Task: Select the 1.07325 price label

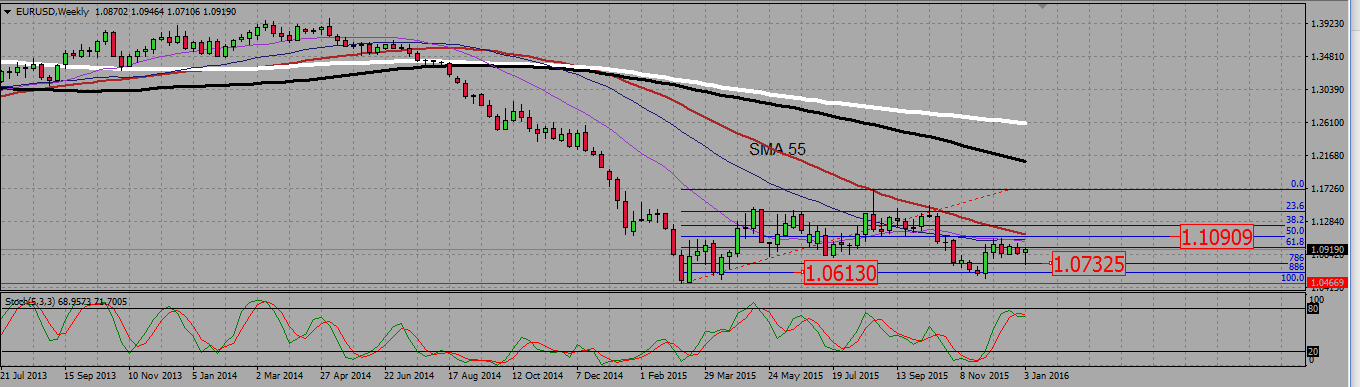Action: (1089, 264)
